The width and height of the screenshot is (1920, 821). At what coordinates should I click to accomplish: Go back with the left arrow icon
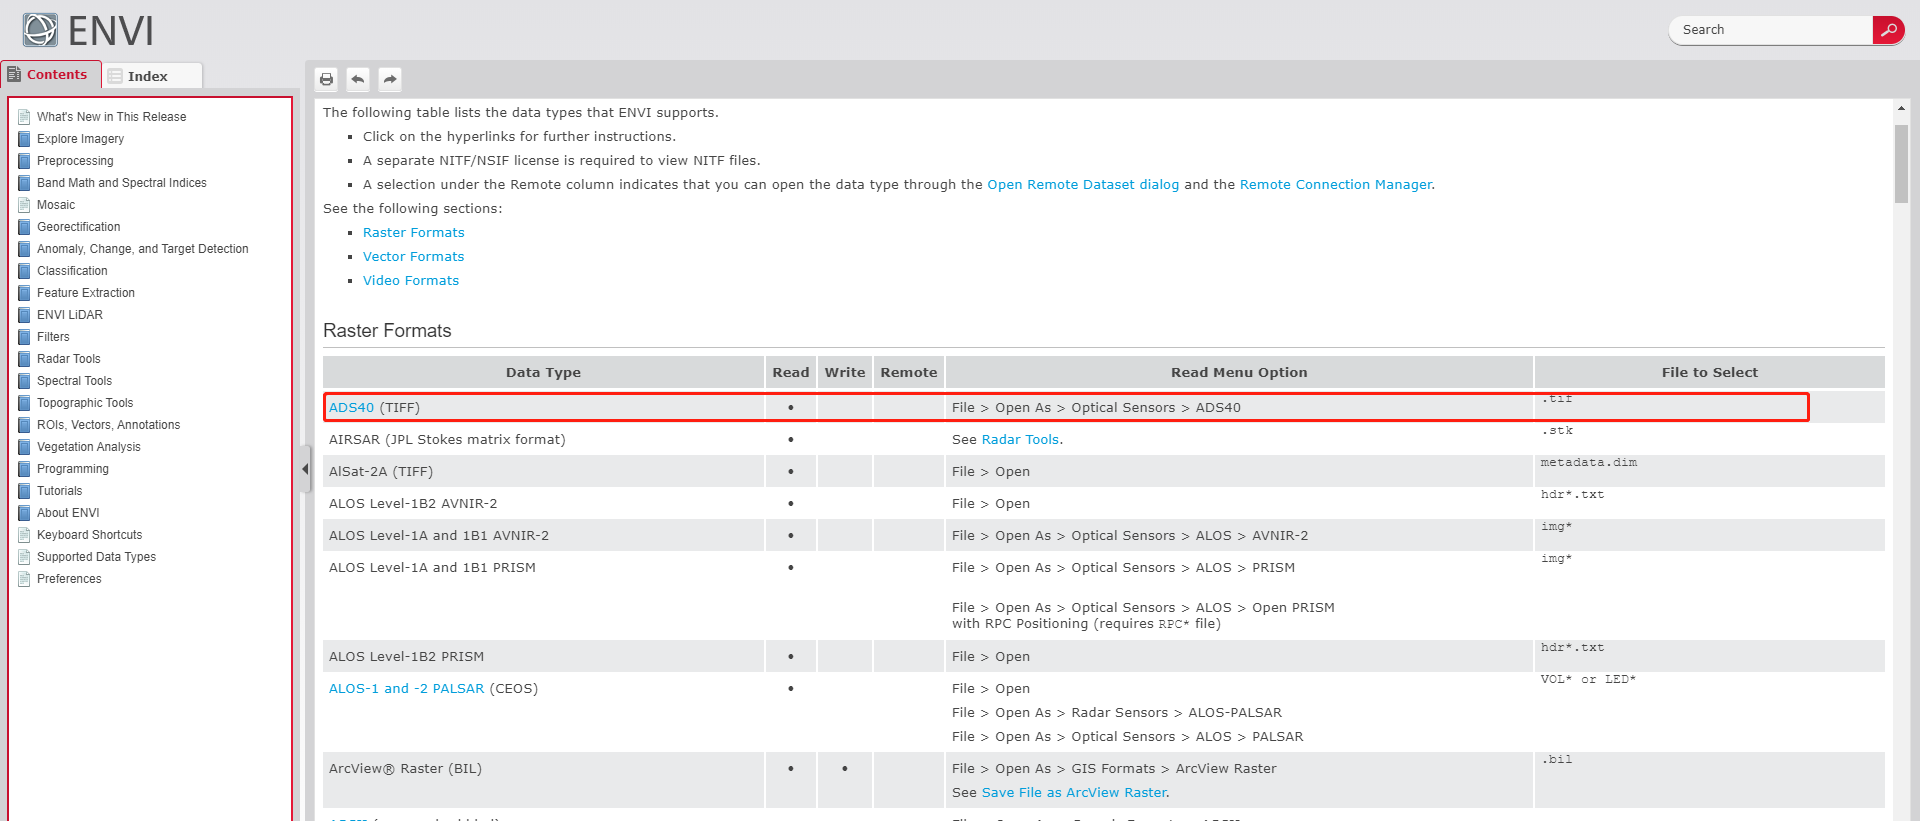[x=358, y=79]
